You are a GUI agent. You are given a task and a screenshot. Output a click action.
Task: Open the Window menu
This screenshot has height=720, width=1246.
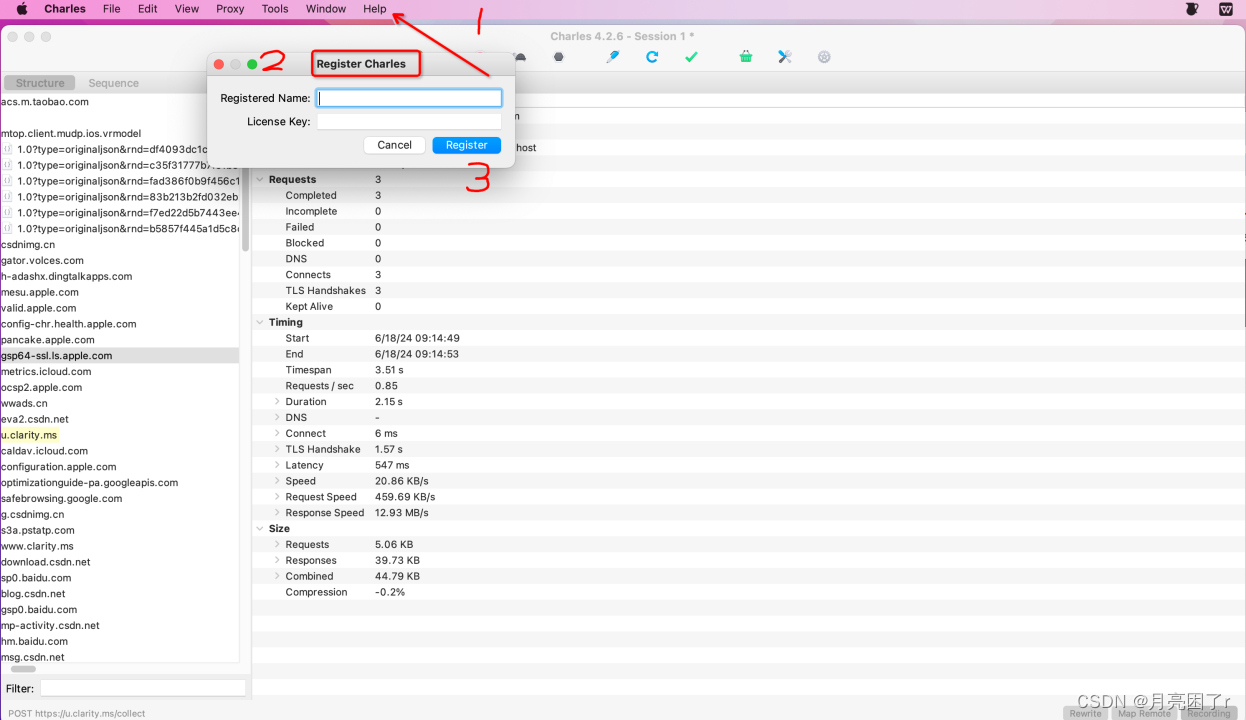click(x=326, y=9)
